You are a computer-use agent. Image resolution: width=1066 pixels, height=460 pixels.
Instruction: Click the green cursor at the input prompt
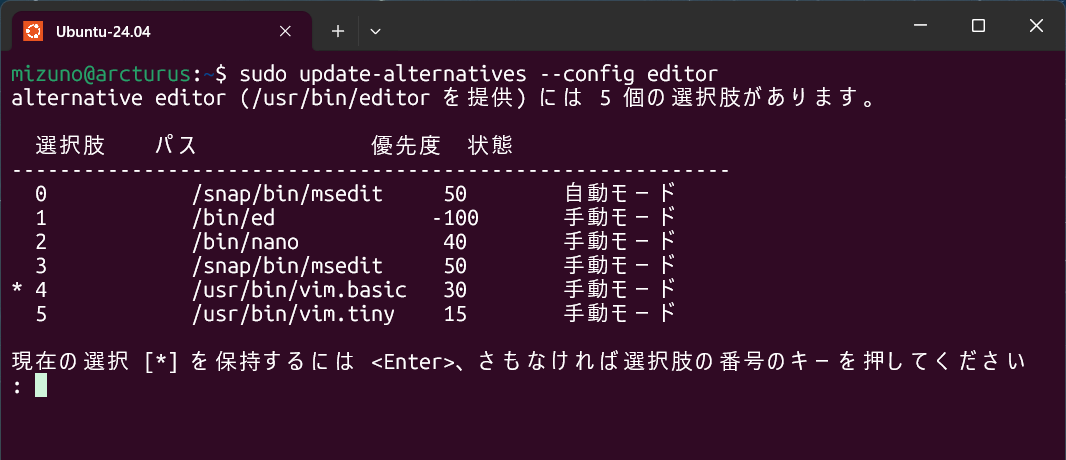pyautogui.click(x=40, y=384)
